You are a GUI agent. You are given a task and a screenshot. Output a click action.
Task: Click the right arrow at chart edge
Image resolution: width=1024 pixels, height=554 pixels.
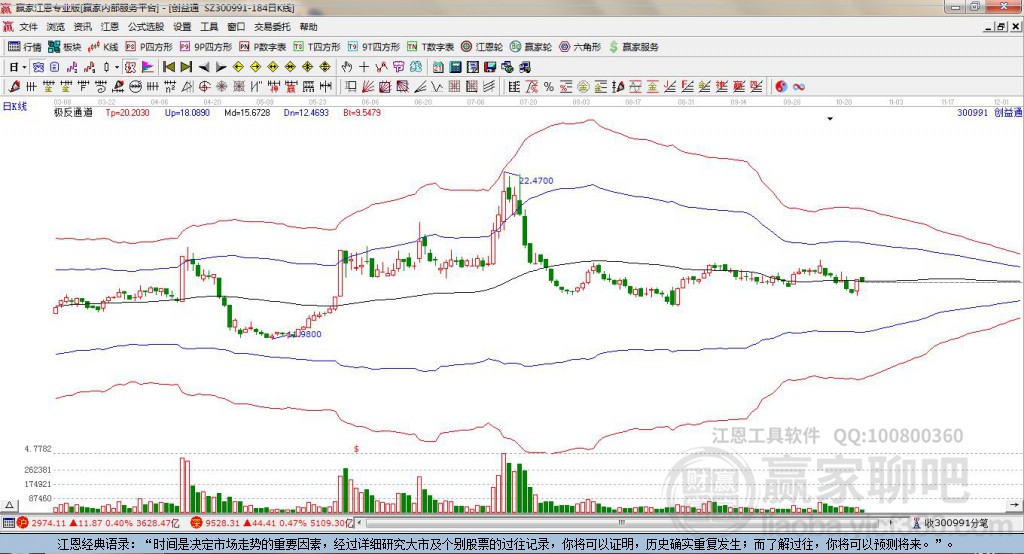(x=1014, y=505)
